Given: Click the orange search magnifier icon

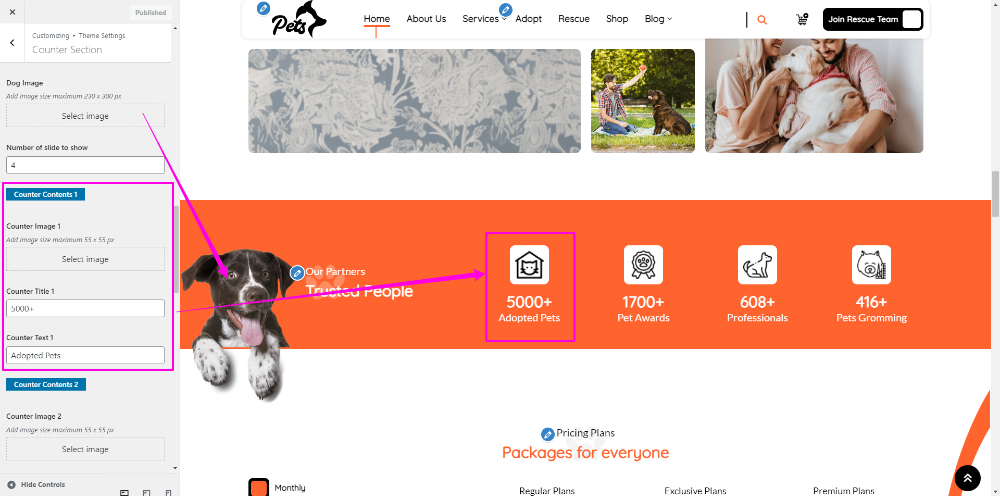Looking at the screenshot, I should click(x=761, y=20).
